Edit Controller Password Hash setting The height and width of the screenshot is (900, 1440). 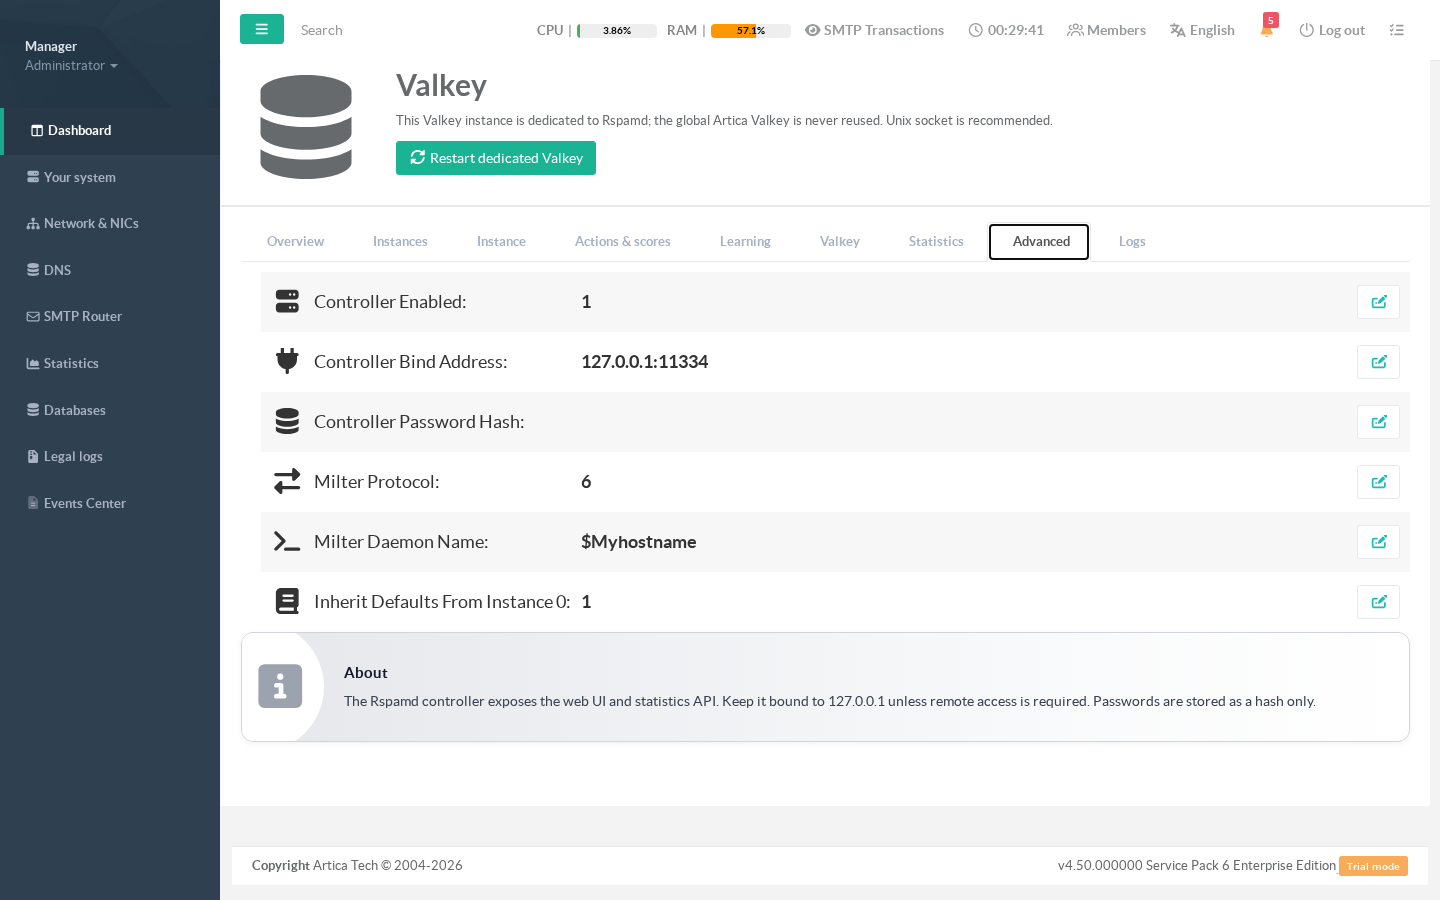tap(1378, 422)
